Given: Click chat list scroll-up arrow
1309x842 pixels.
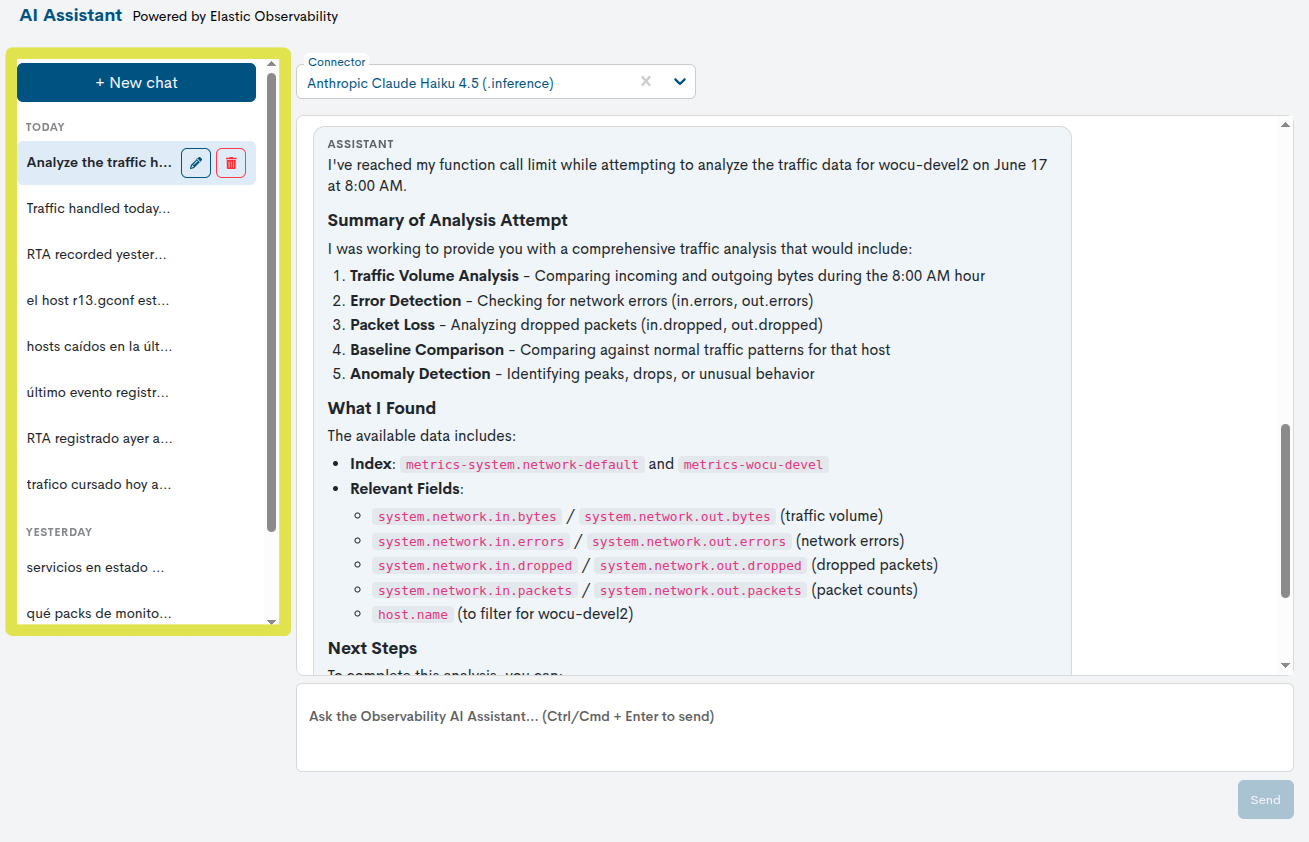Looking at the screenshot, I should tap(271, 65).
